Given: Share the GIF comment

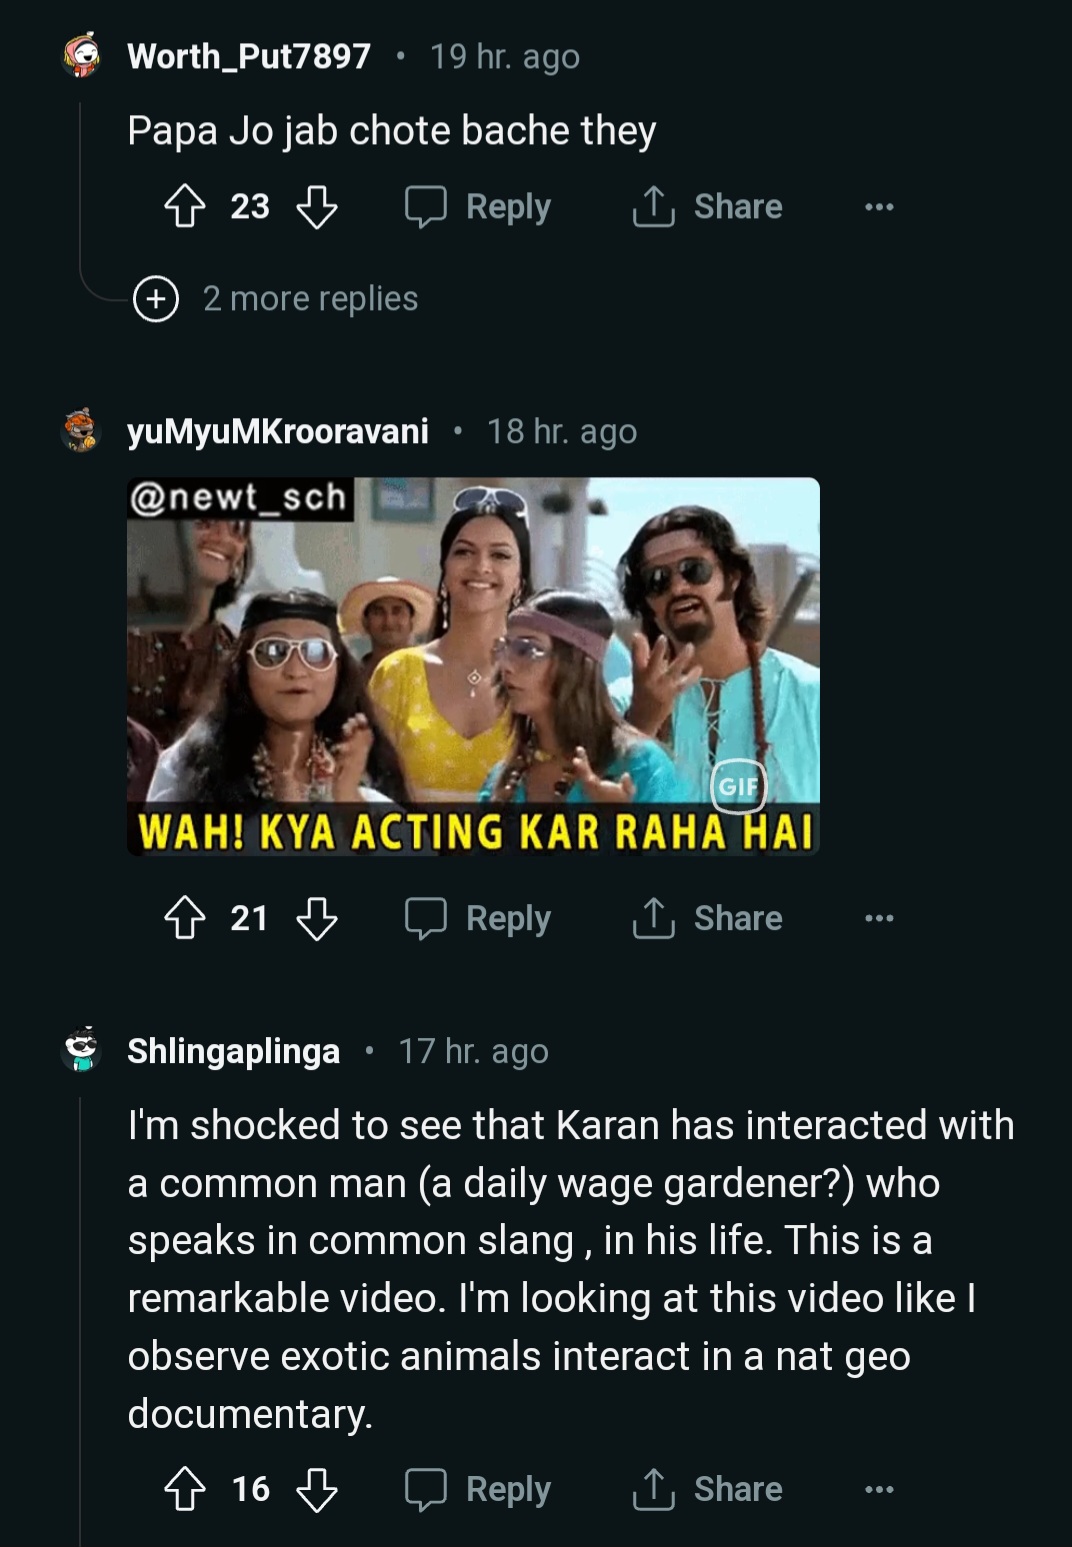Looking at the screenshot, I should 708,918.
